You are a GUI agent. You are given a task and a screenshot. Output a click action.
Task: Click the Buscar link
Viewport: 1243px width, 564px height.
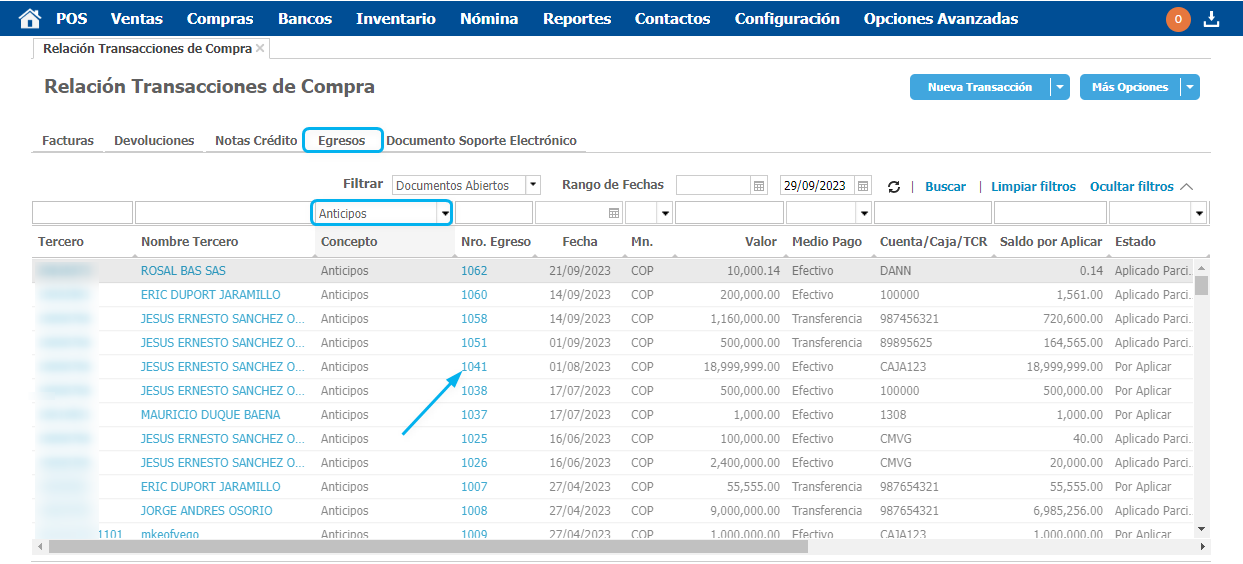945,187
